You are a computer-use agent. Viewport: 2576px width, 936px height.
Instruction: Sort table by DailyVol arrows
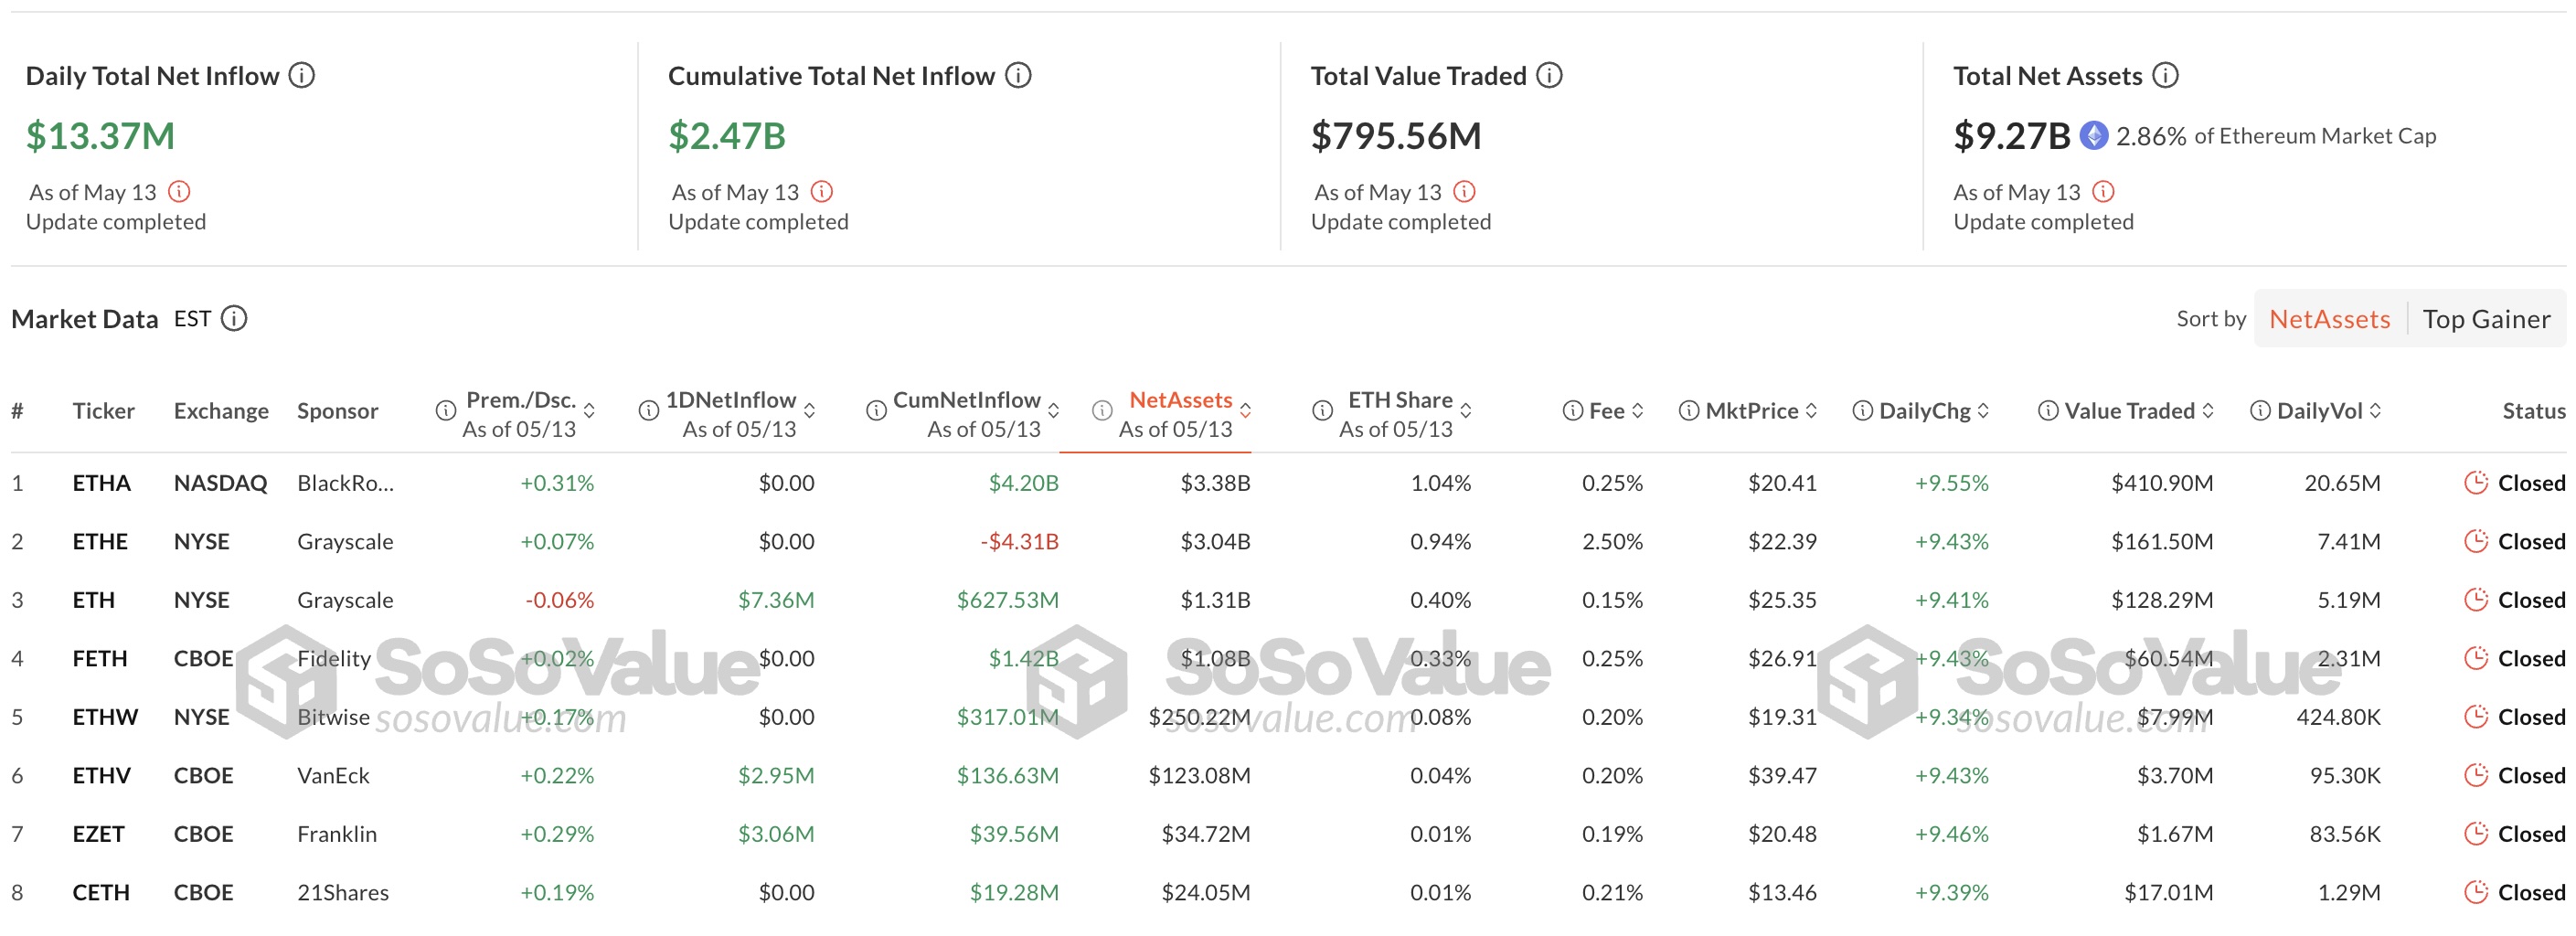coord(2375,411)
